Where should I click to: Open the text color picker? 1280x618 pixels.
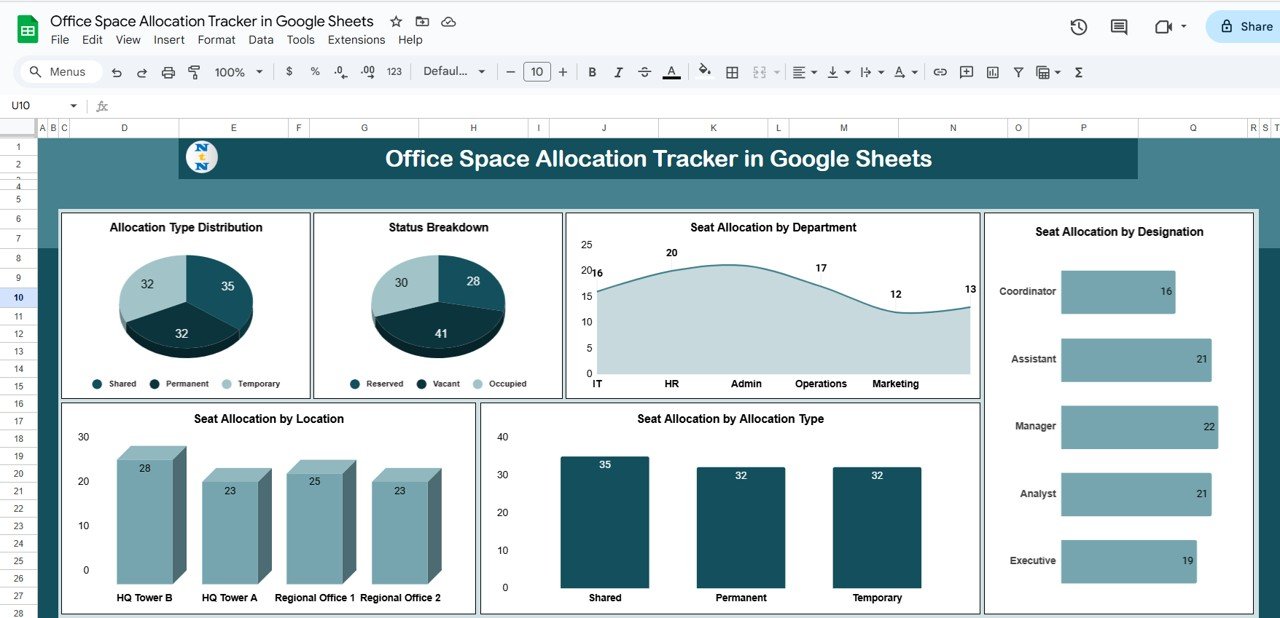pyautogui.click(x=671, y=71)
